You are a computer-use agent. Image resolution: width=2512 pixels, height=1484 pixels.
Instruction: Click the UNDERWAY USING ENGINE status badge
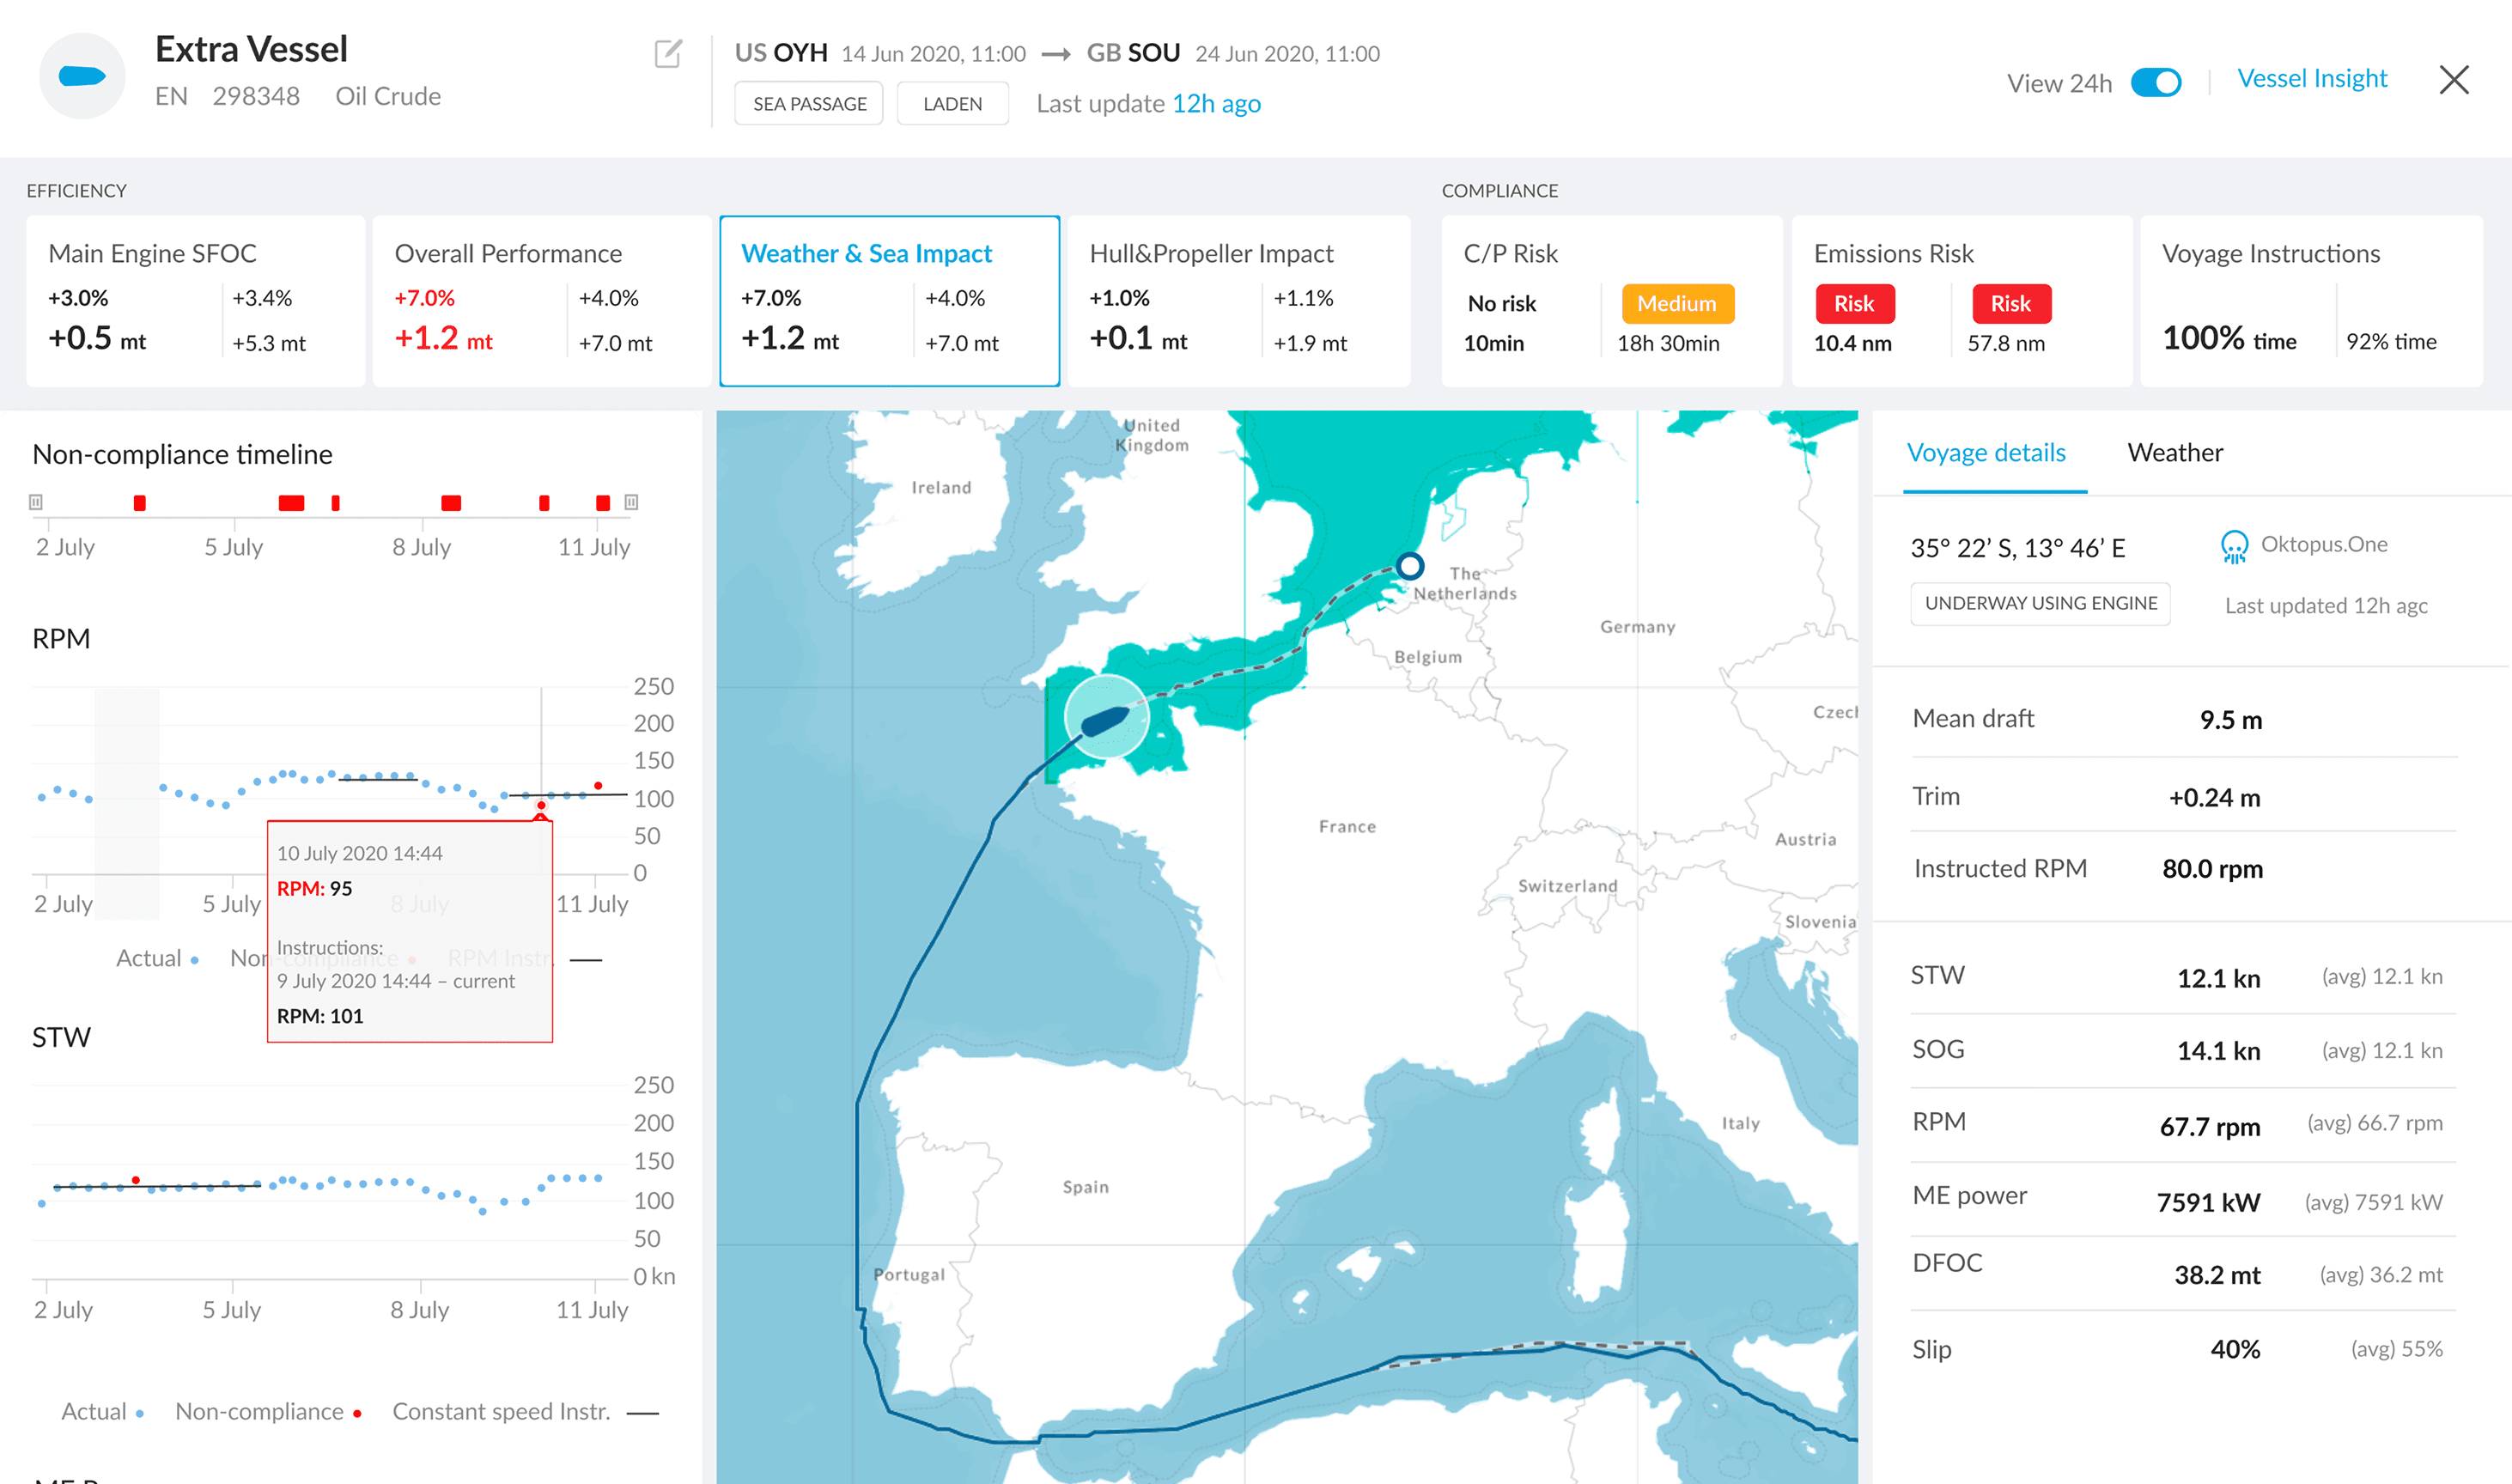[2040, 604]
